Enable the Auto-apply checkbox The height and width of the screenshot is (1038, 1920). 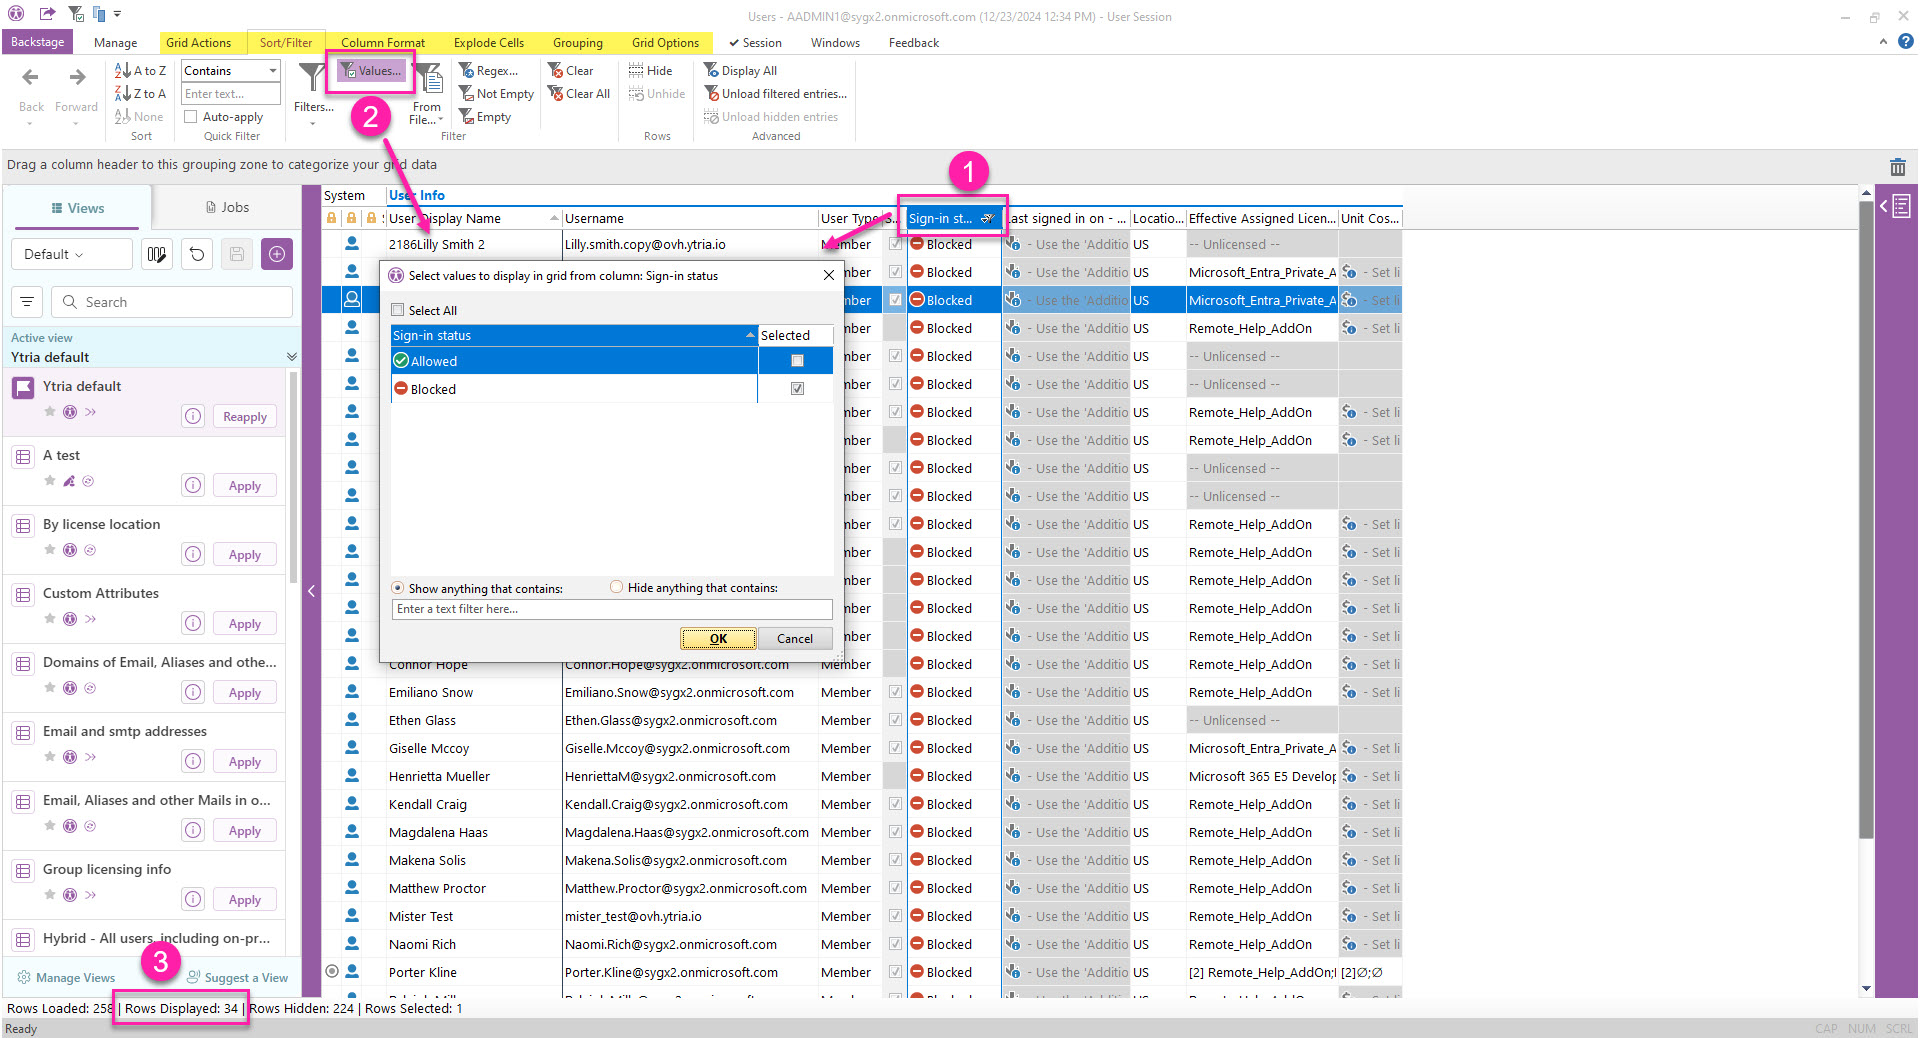(191, 117)
